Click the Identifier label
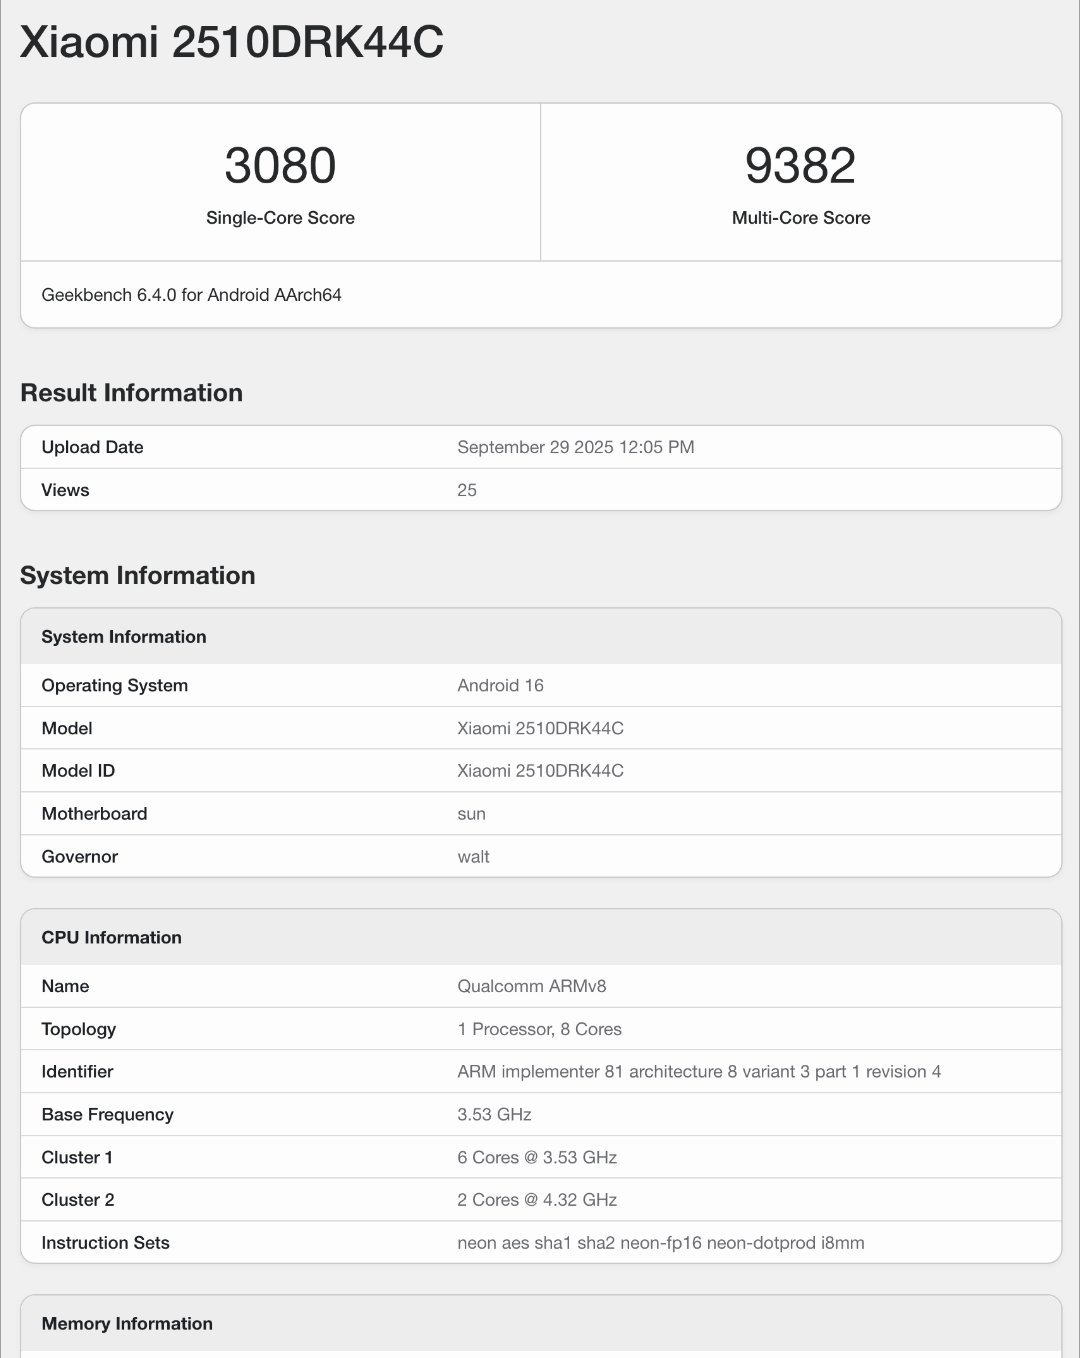Screen dimensions: 1080x1358 coord(77,1072)
